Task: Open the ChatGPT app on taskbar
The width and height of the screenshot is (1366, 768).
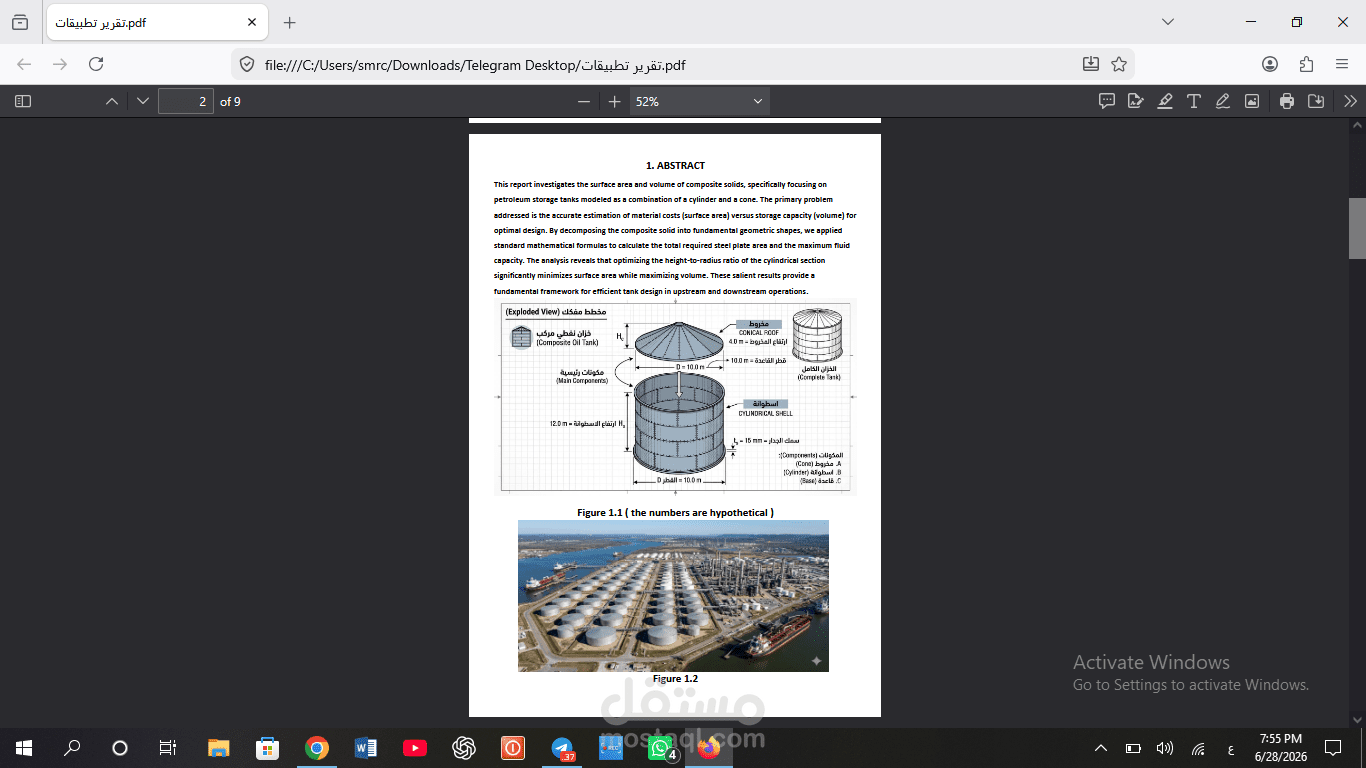Action: (463, 748)
